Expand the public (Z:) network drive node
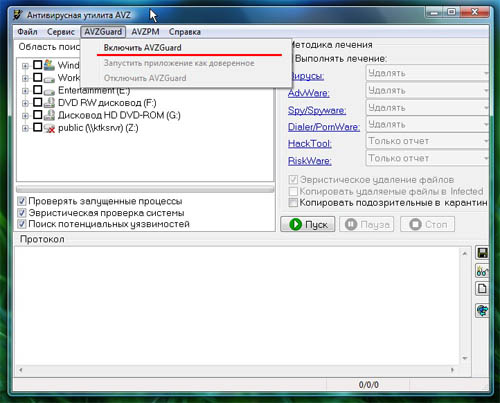The width and height of the screenshot is (500, 403). [25, 128]
